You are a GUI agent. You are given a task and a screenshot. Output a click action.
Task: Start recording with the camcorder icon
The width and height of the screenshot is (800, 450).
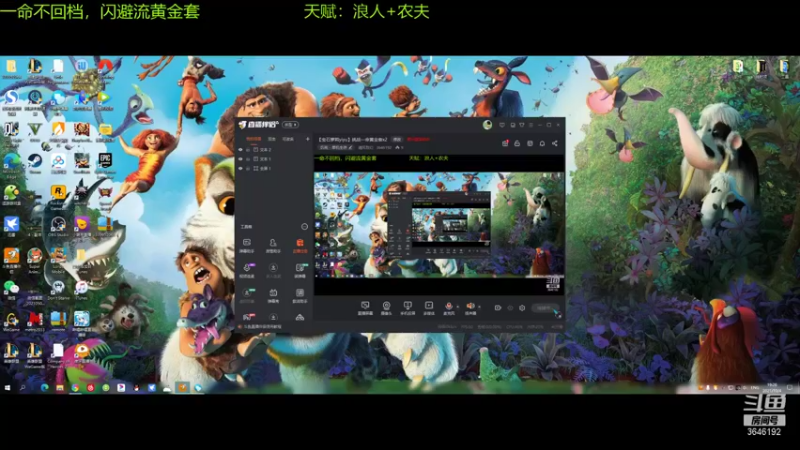coord(498,308)
